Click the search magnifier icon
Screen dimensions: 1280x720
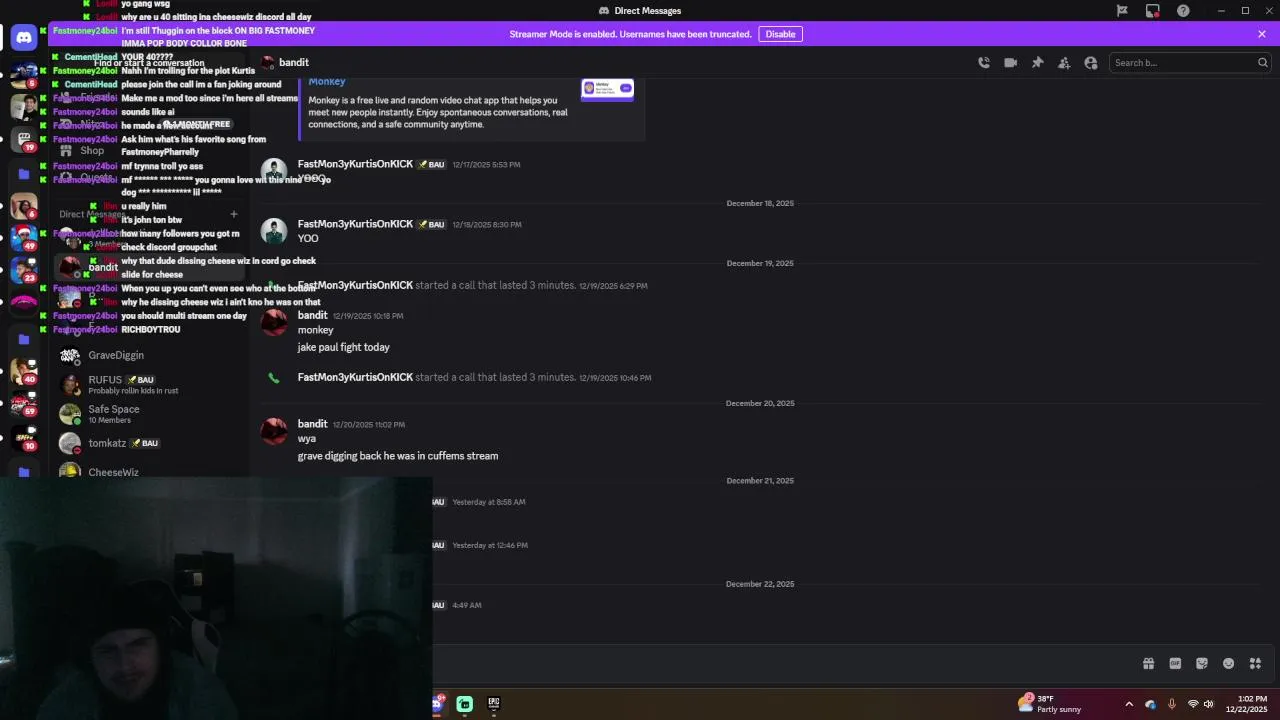pos(1262,62)
